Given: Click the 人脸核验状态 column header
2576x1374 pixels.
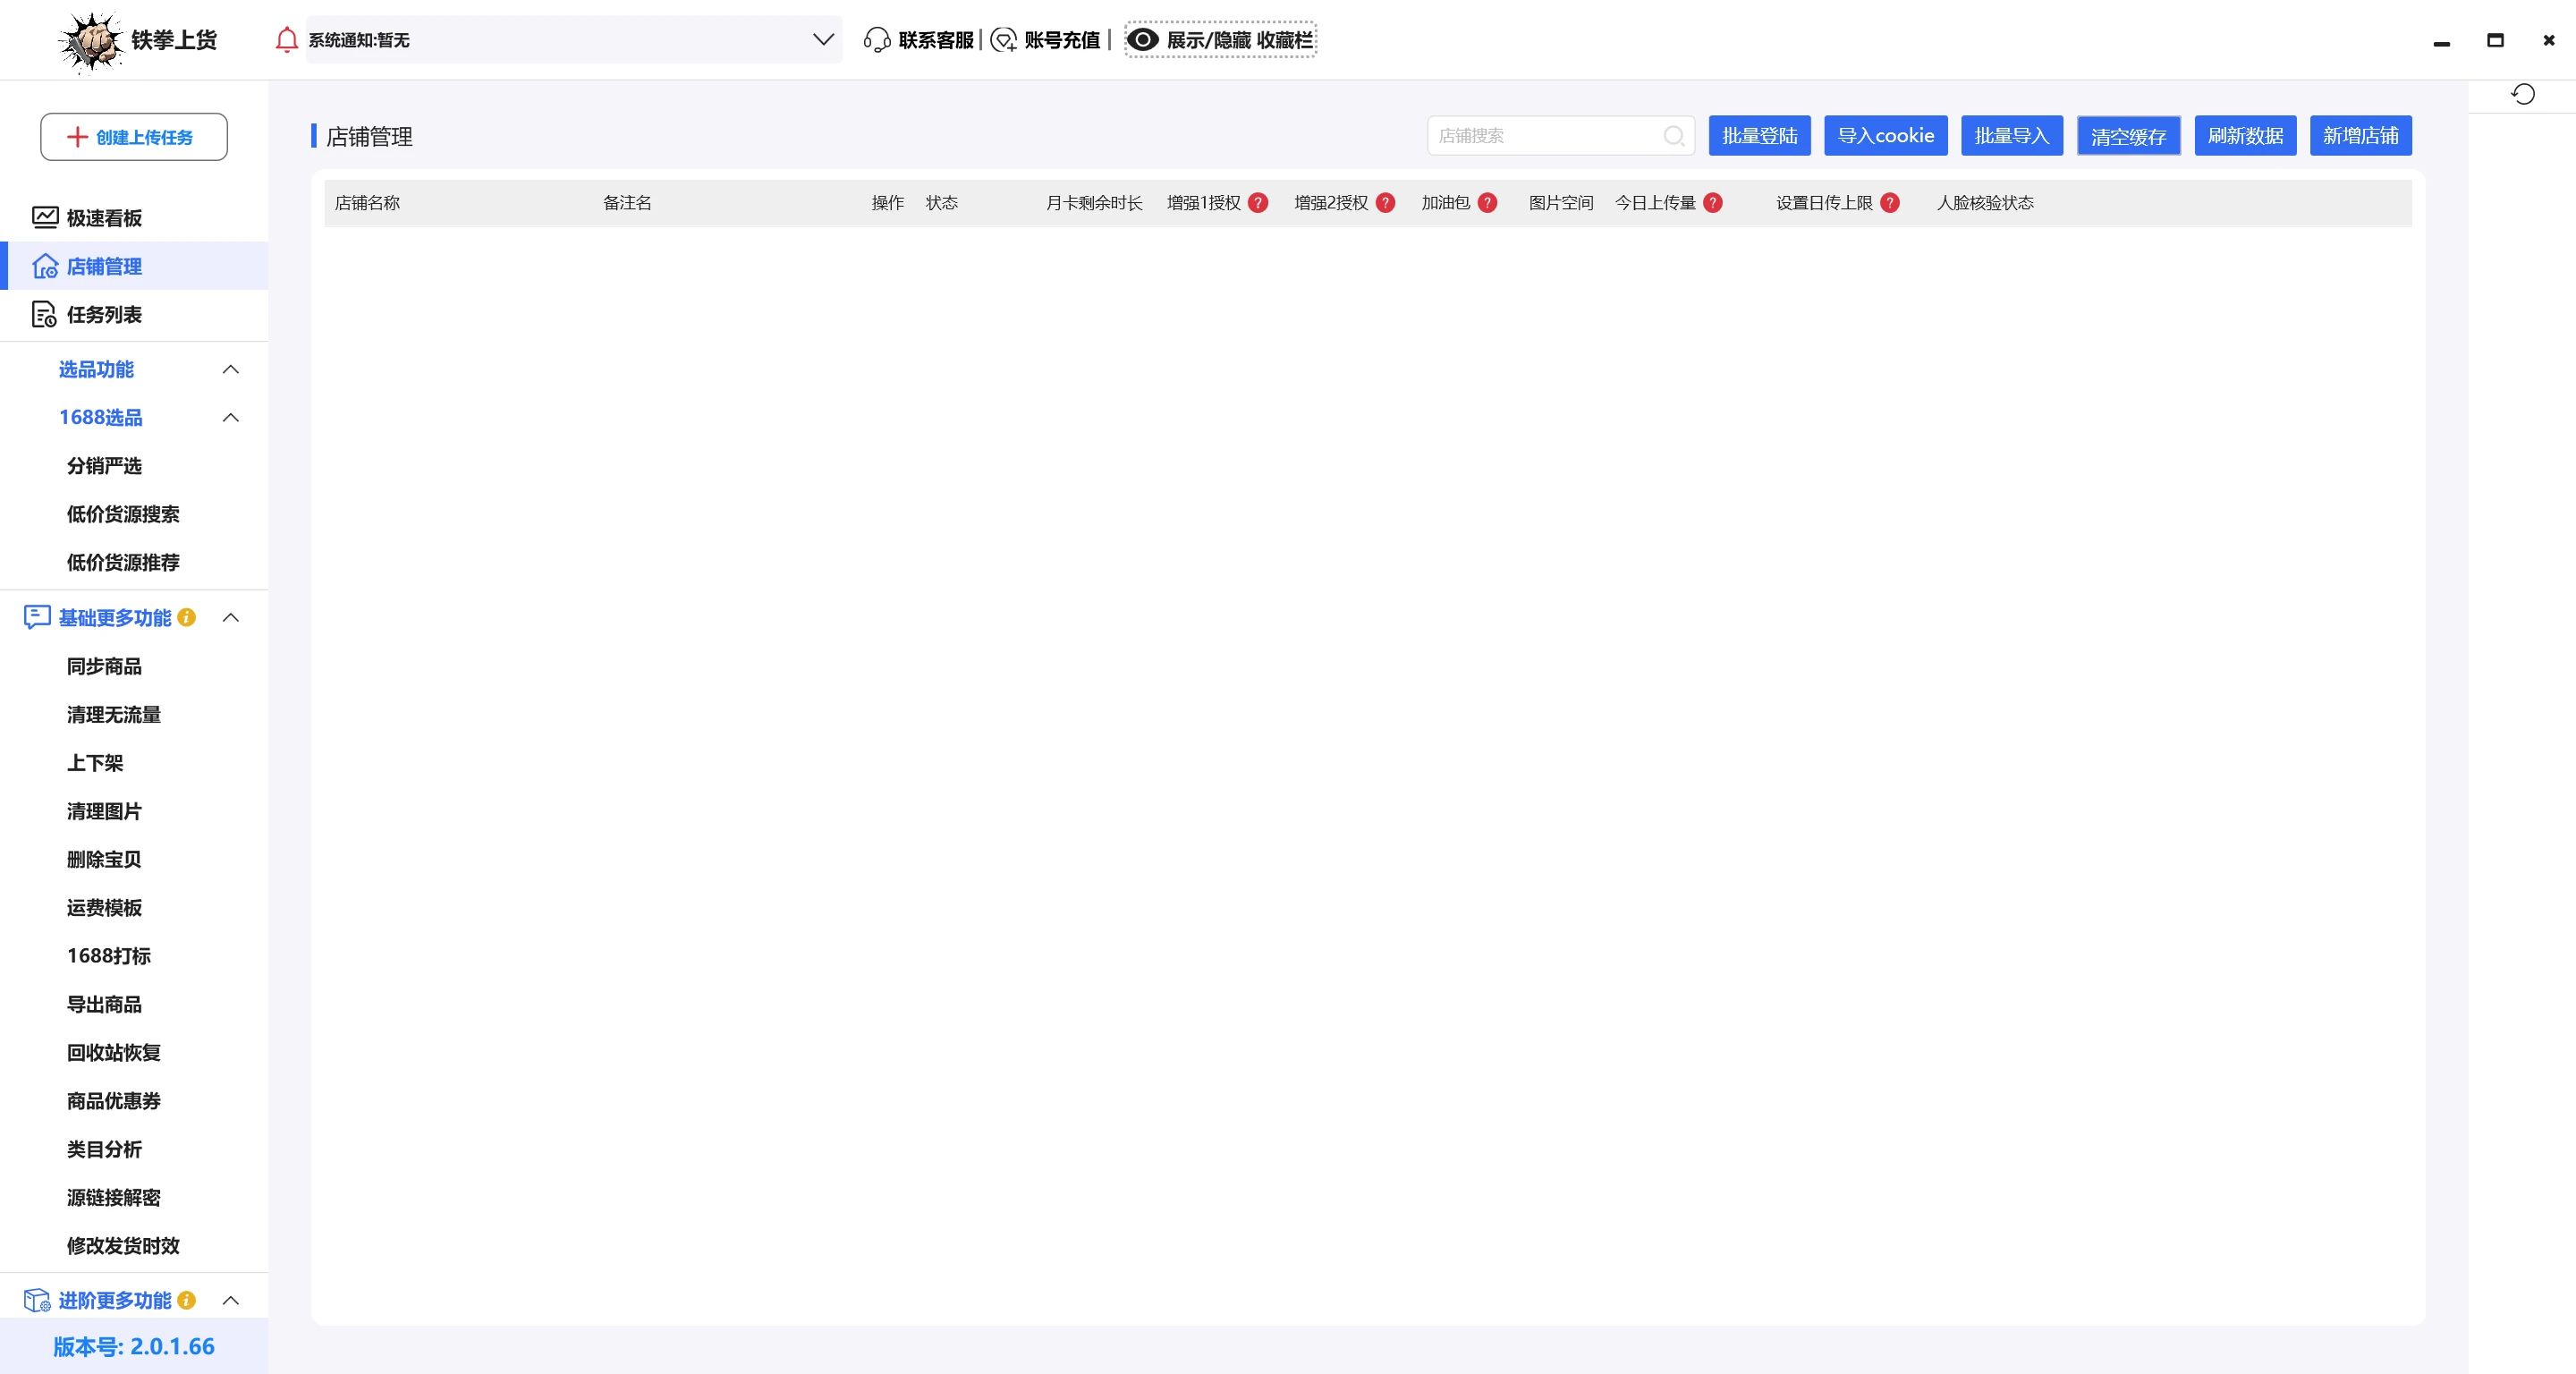Looking at the screenshot, I should [x=1985, y=203].
